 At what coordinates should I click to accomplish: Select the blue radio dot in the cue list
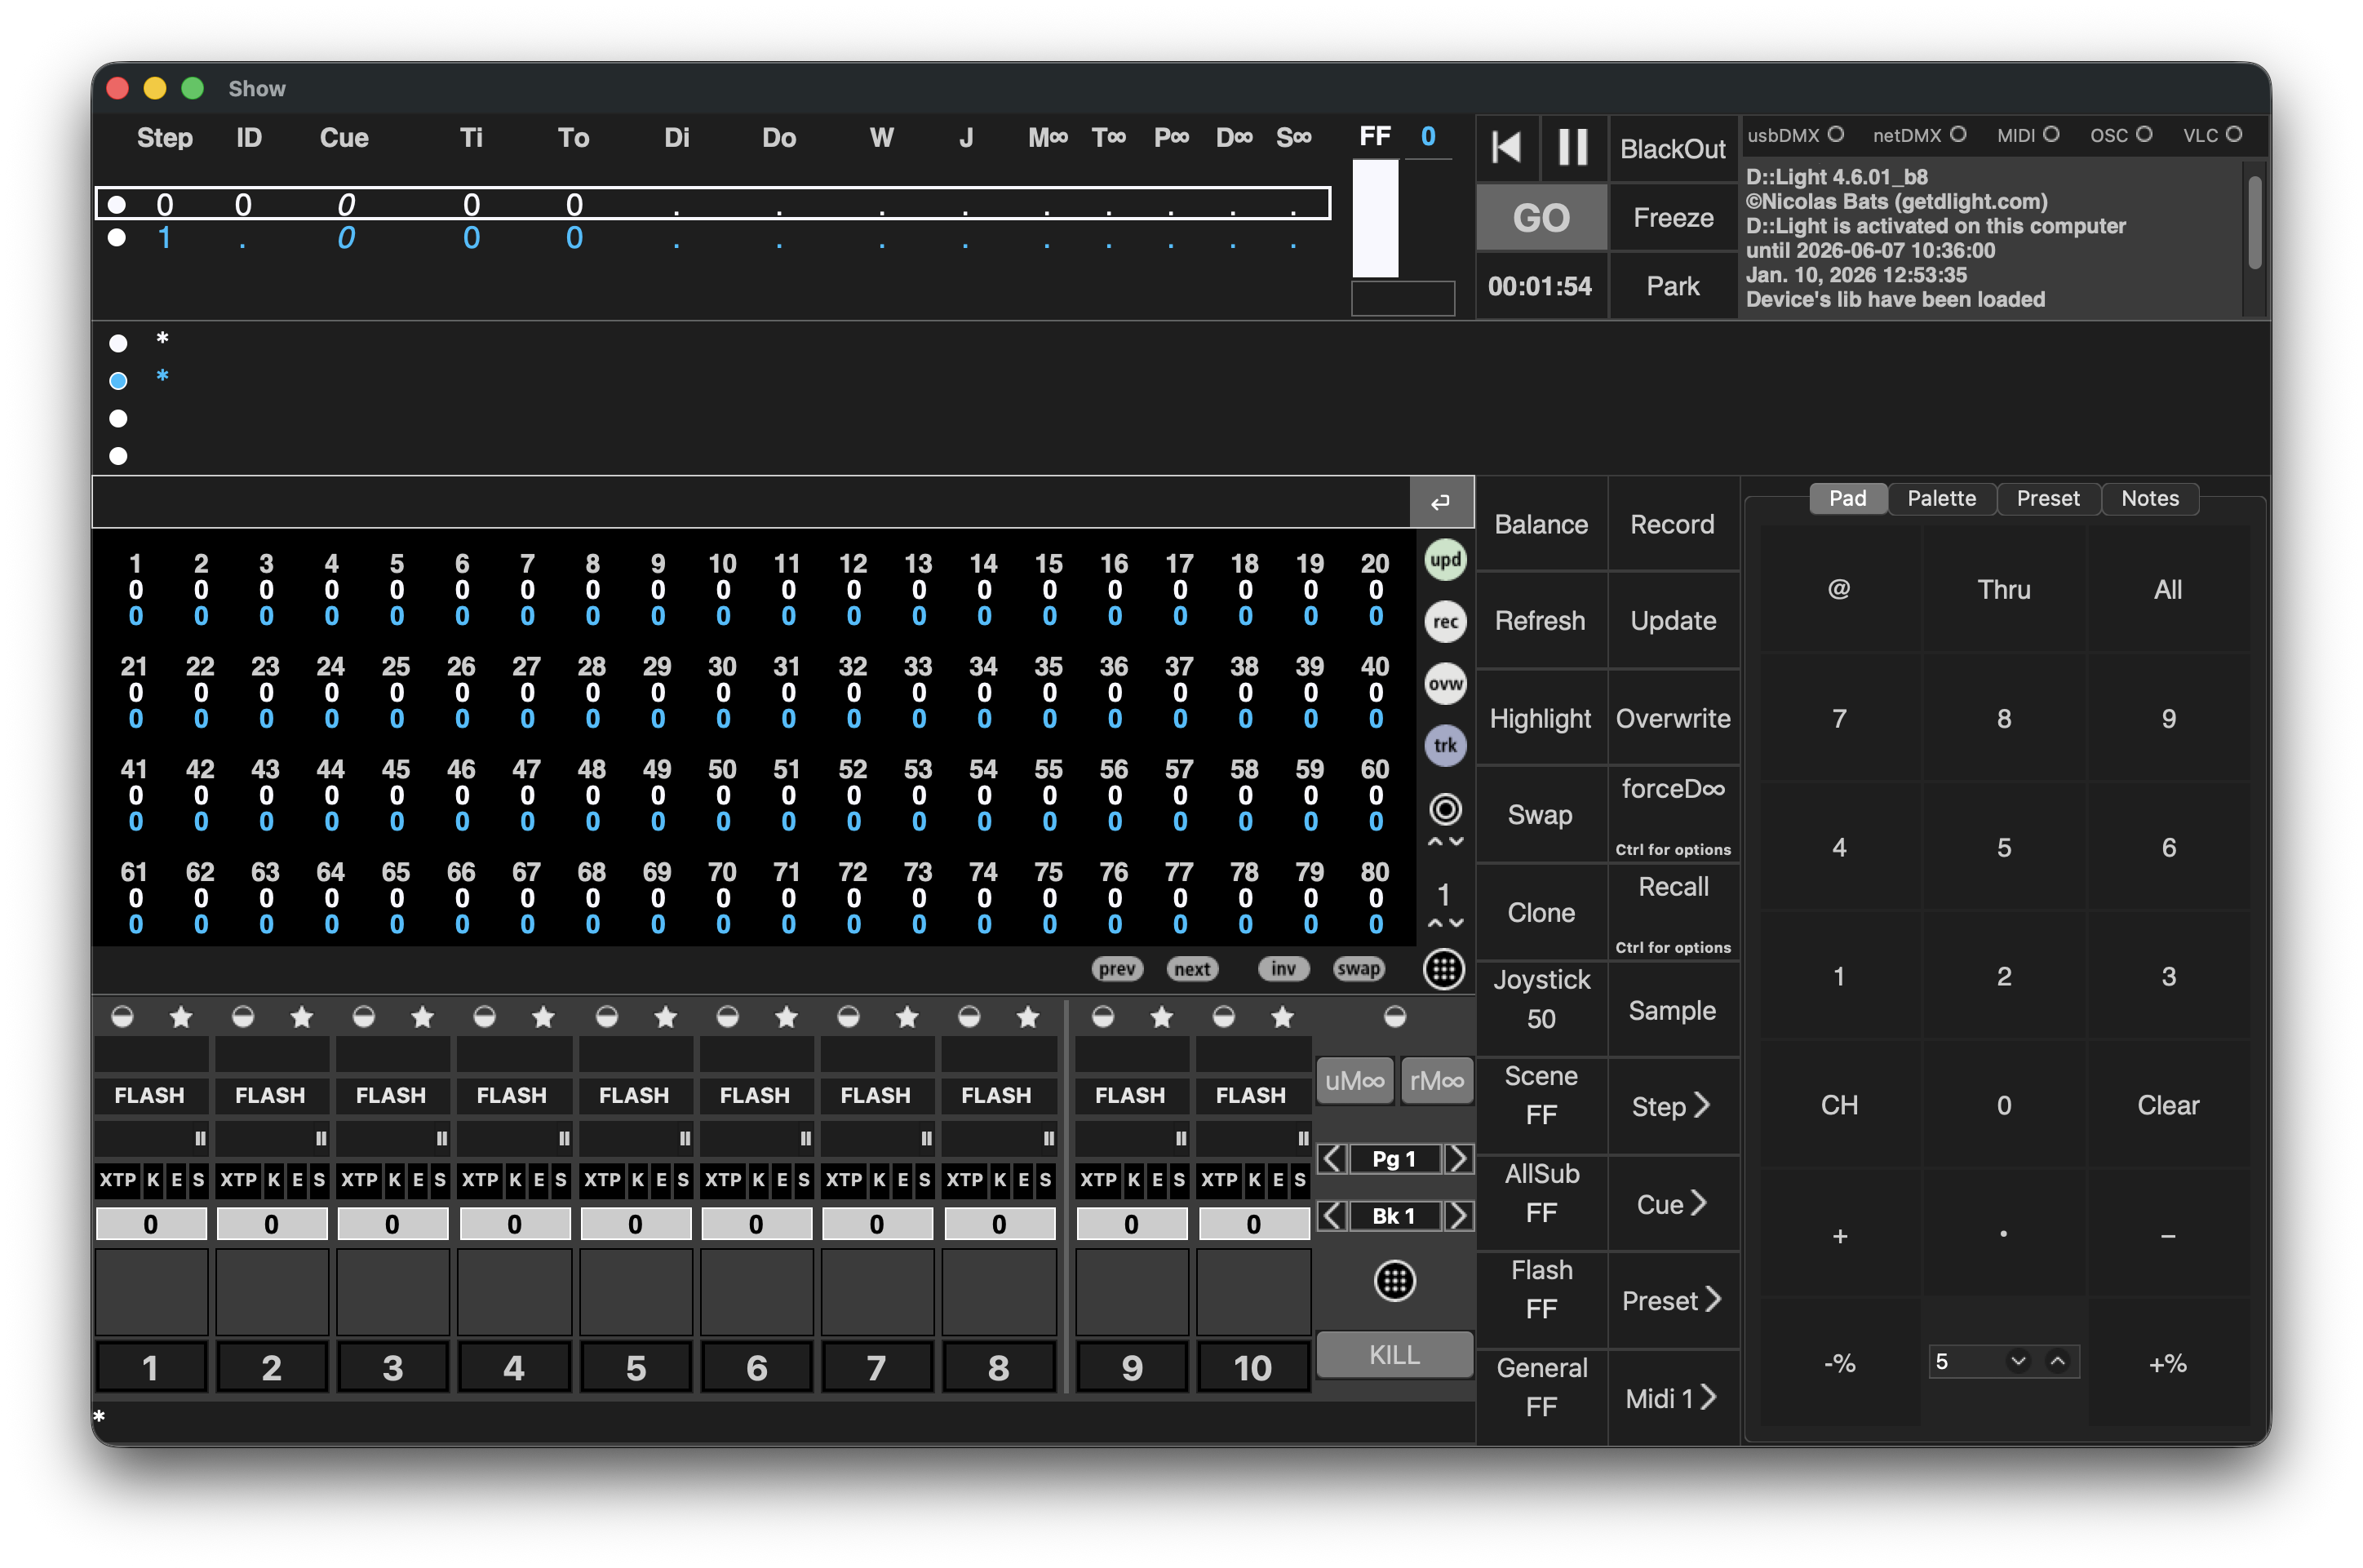(x=118, y=381)
